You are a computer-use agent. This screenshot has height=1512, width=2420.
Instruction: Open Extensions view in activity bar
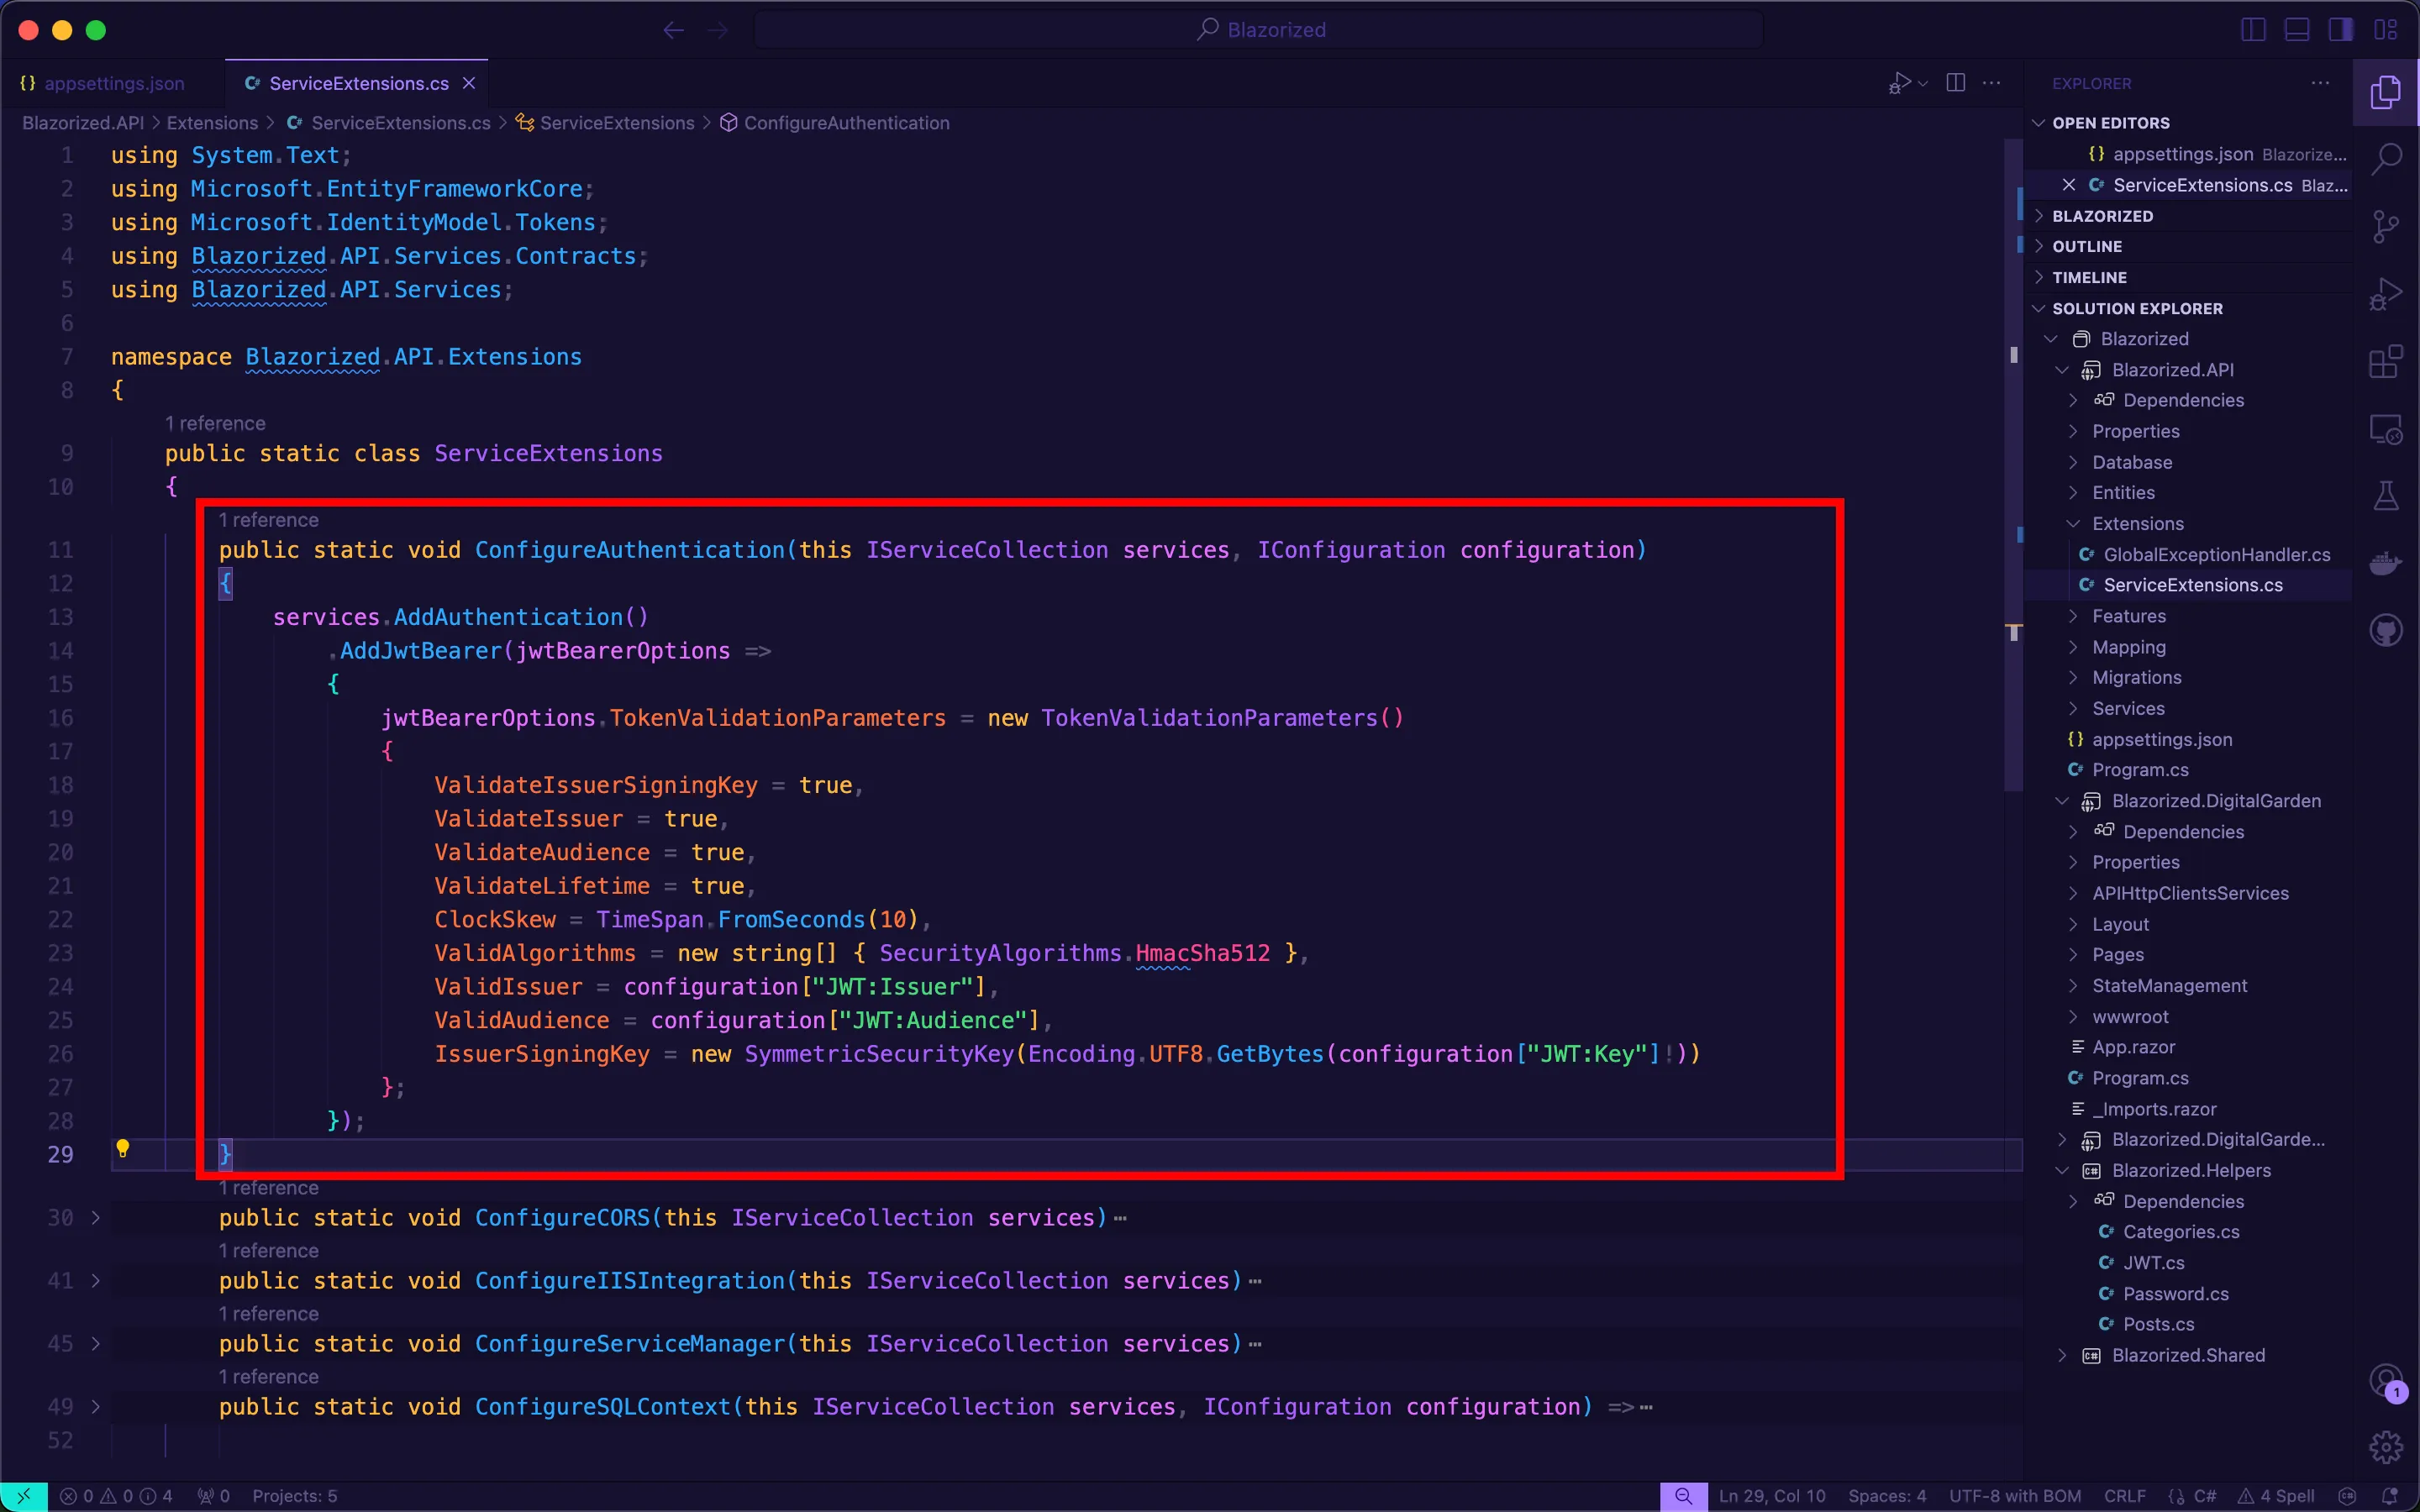pyautogui.click(x=2385, y=362)
